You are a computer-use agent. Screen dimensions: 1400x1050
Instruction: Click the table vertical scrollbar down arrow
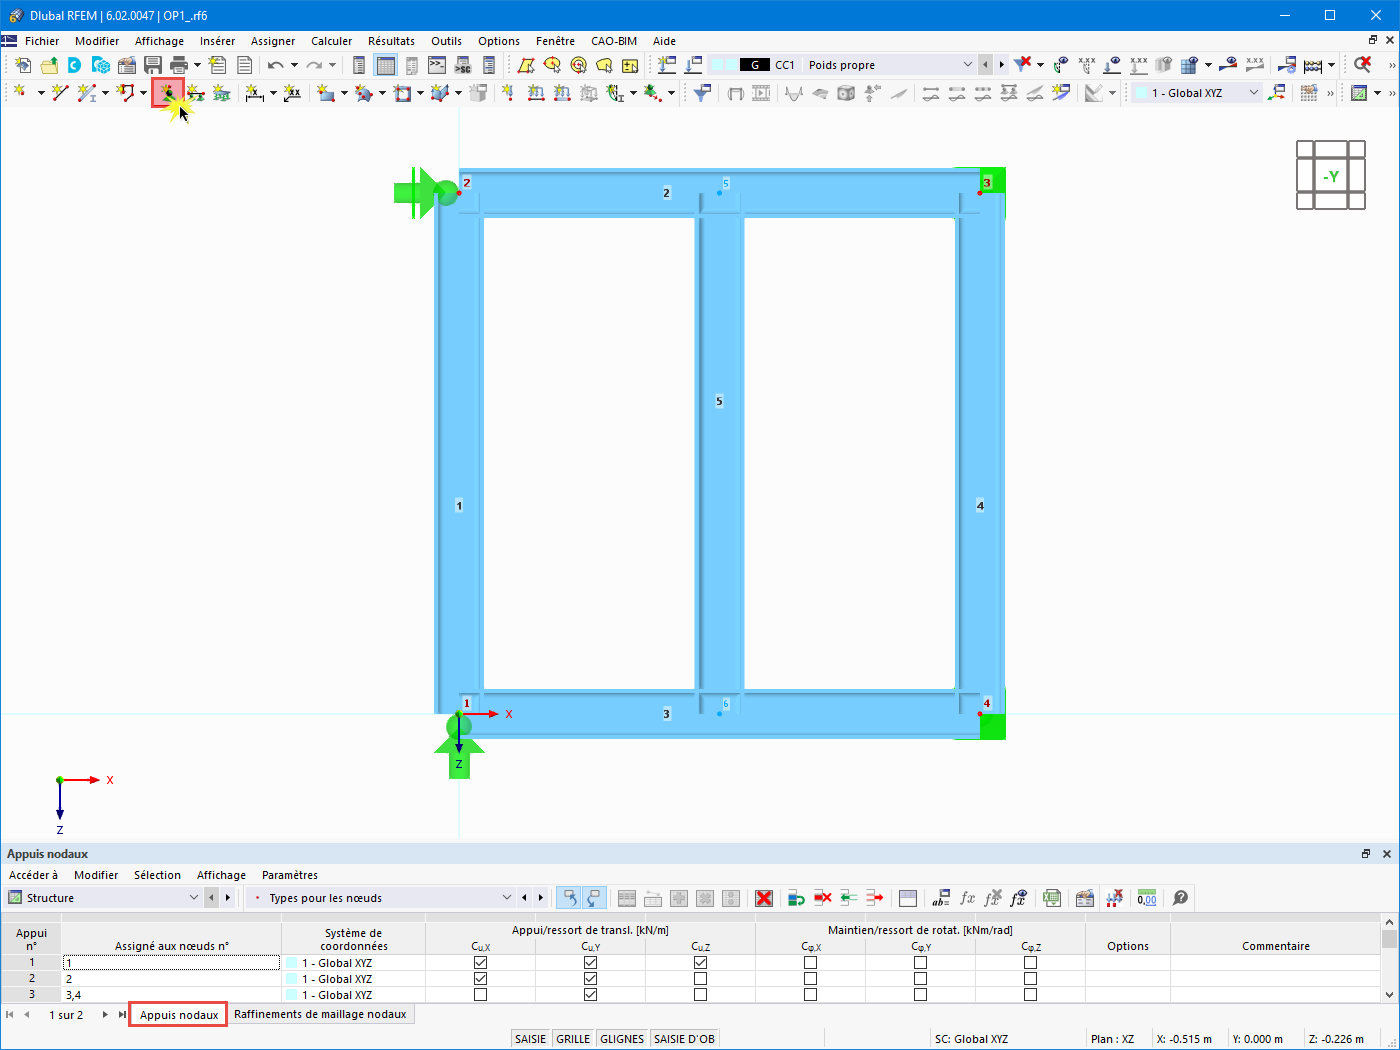pos(1389,994)
